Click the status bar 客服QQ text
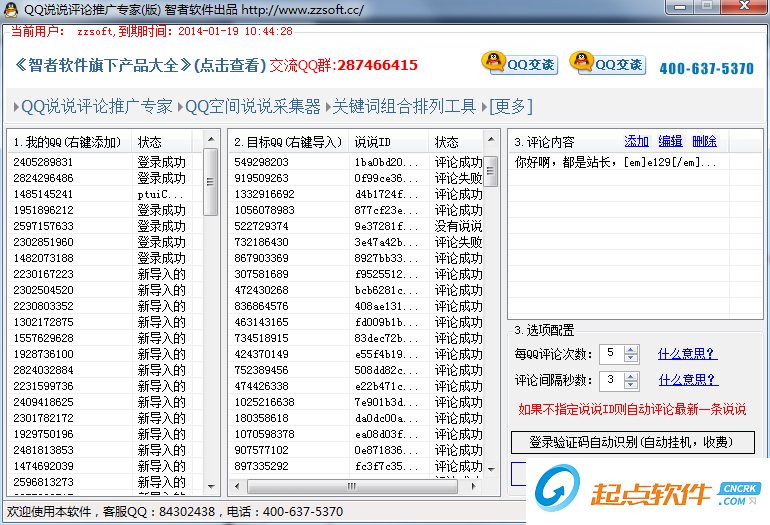The image size is (770, 525). (x=159, y=512)
